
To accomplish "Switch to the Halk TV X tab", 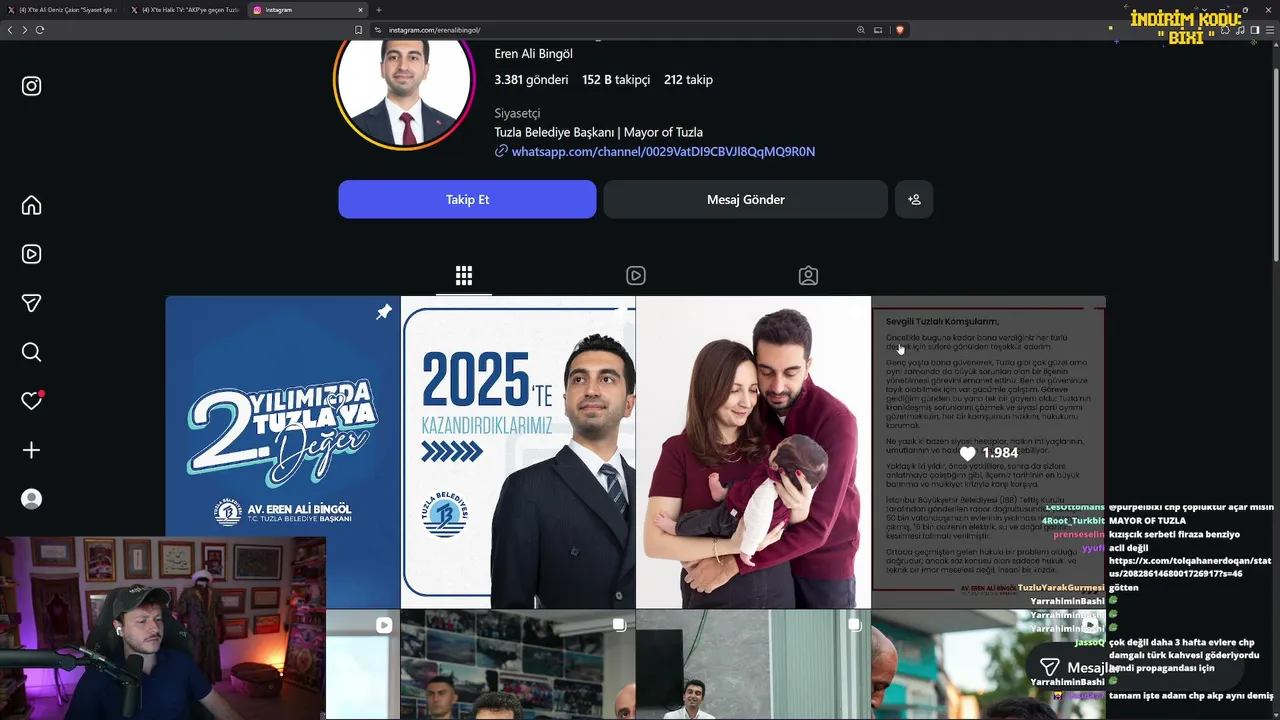I will pyautogui.click(x=184, y=10).
